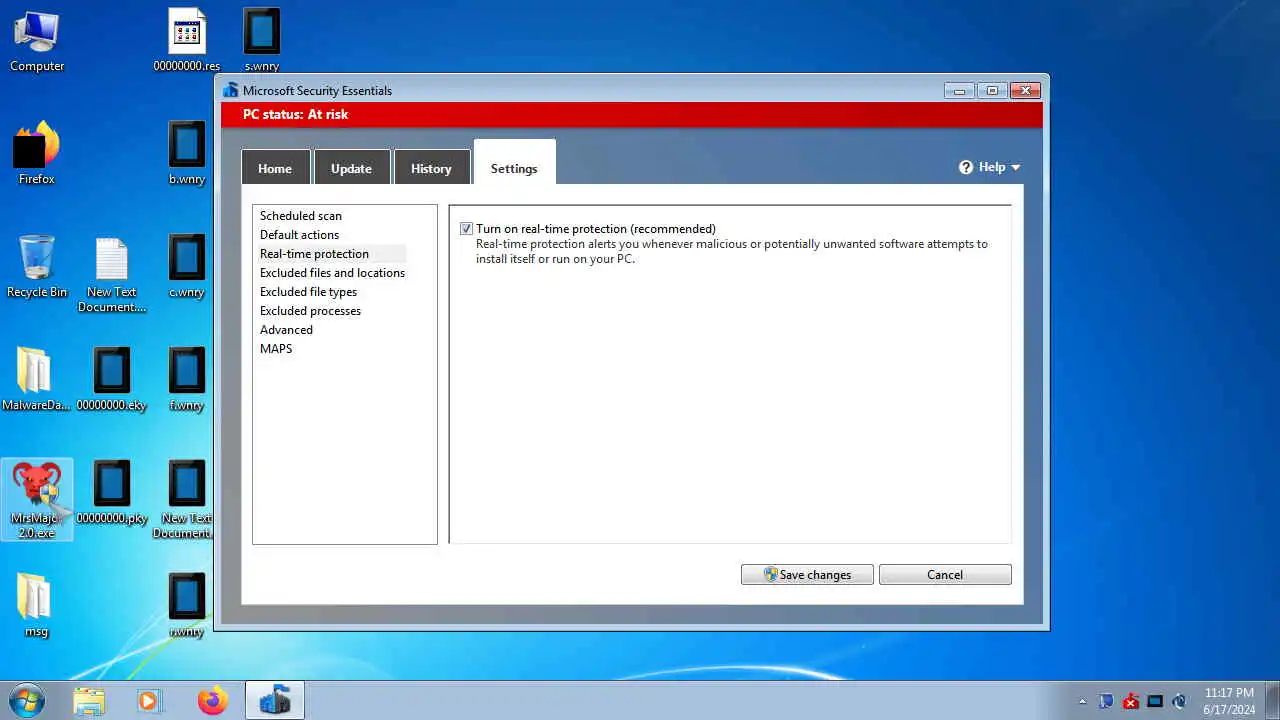The height and width of the screenshot is (720, 1280).
Task: Open Windows Explorer from the taskbar
Action: coord(88,701)
